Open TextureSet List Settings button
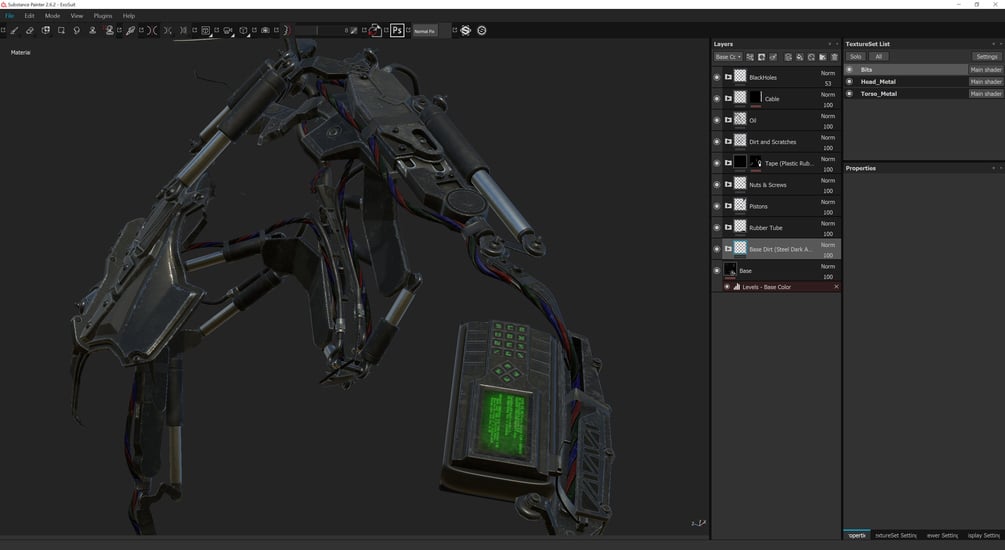Image resolution: width=1005 pixels, height=550 pixels. click(x=986, y=57)
